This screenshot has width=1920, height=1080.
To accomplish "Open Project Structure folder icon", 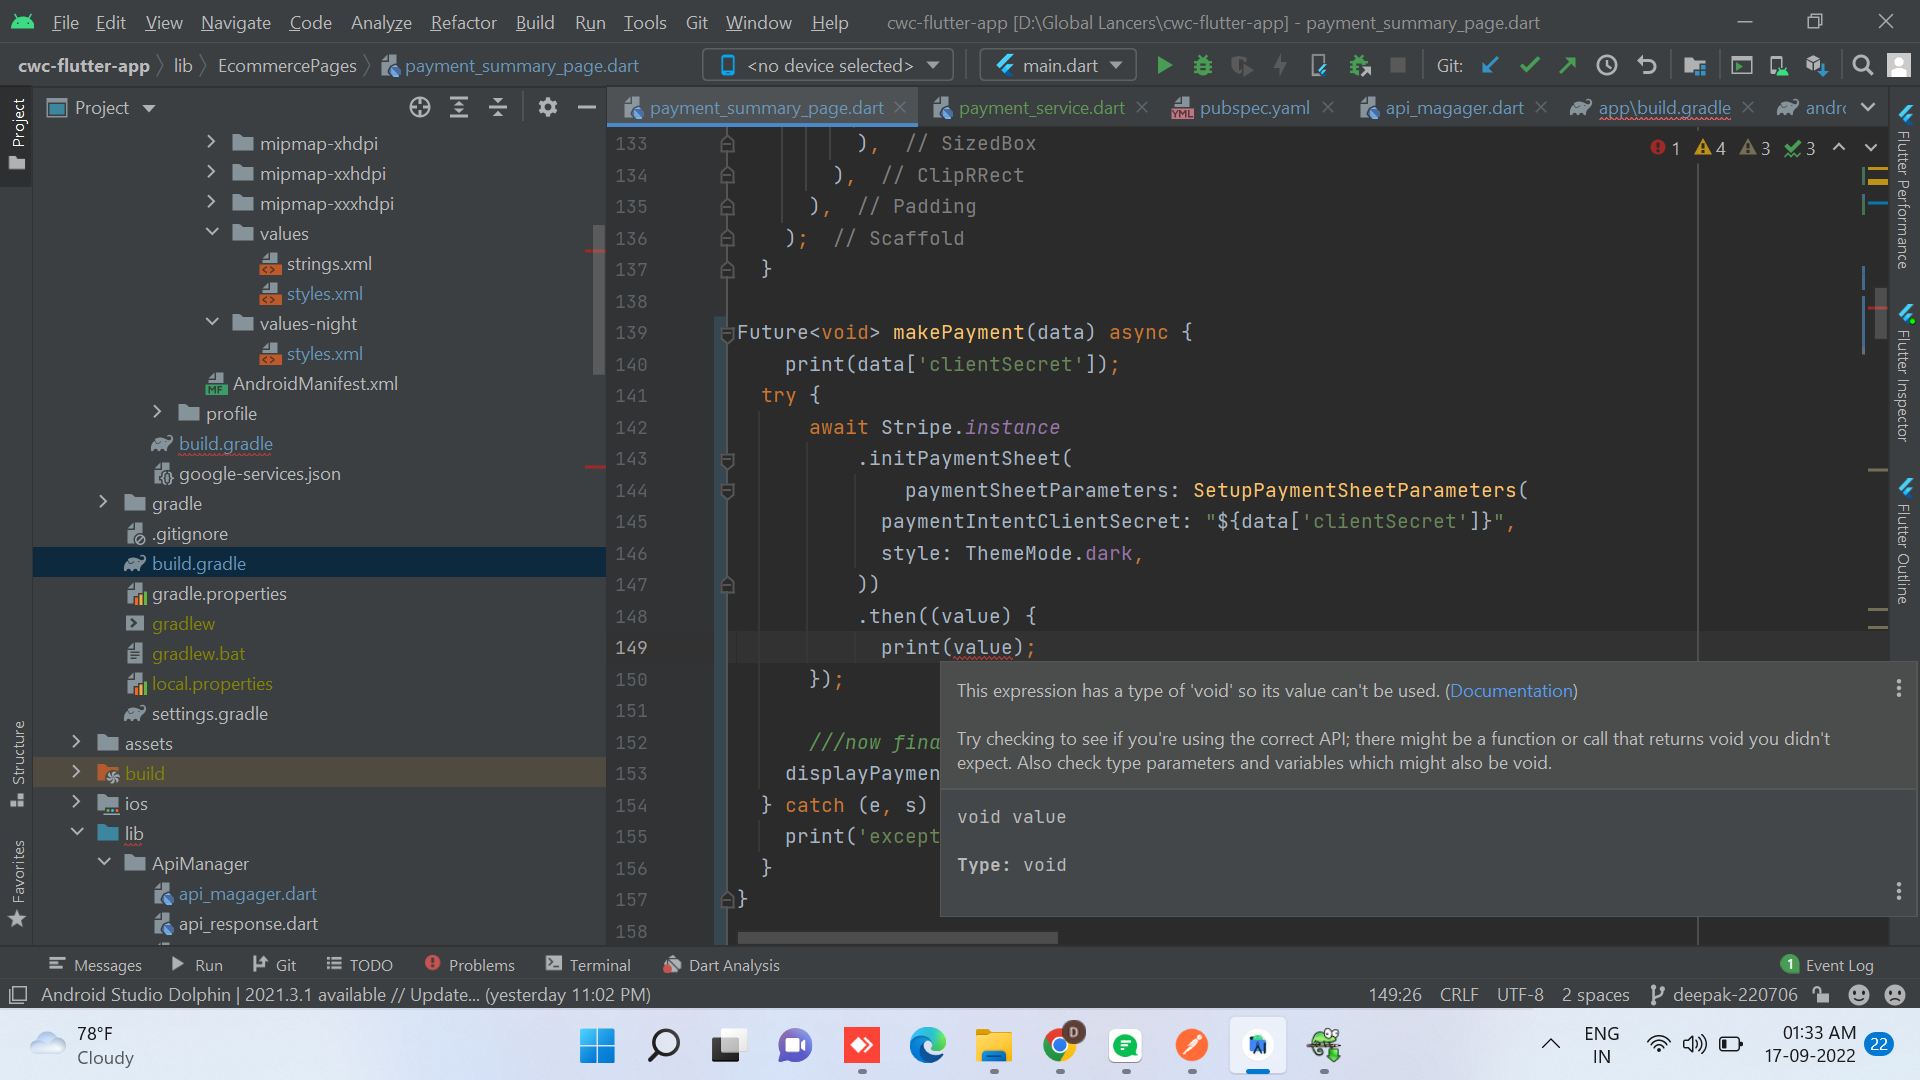I will (x=1695, y=66).
